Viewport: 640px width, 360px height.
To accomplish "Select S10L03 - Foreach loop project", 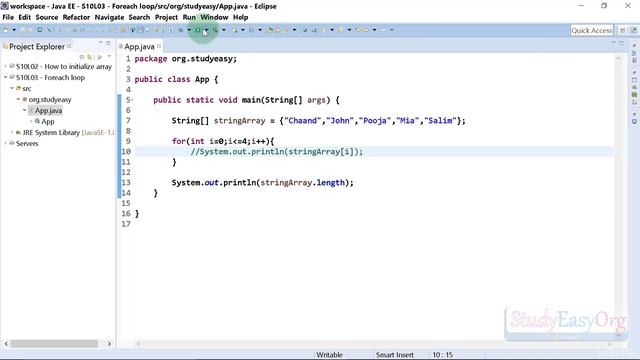I will (50, 77).
